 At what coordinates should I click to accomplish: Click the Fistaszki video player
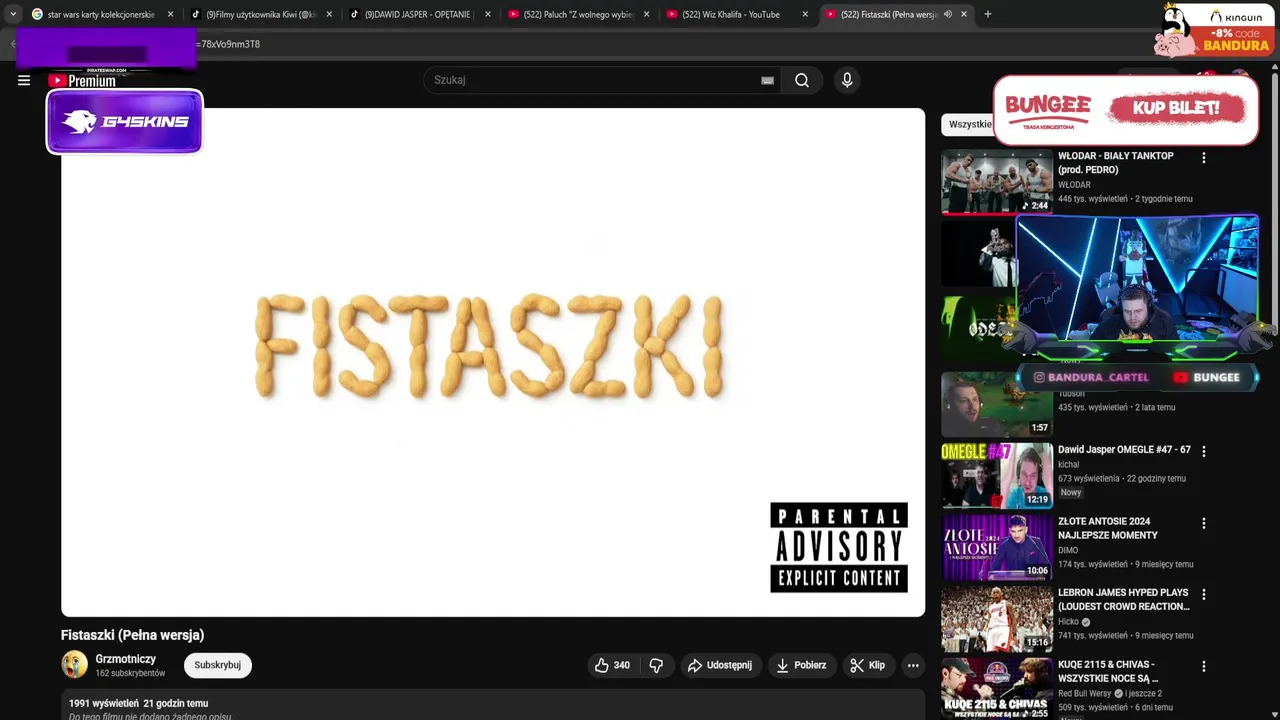tap(493, 362)
